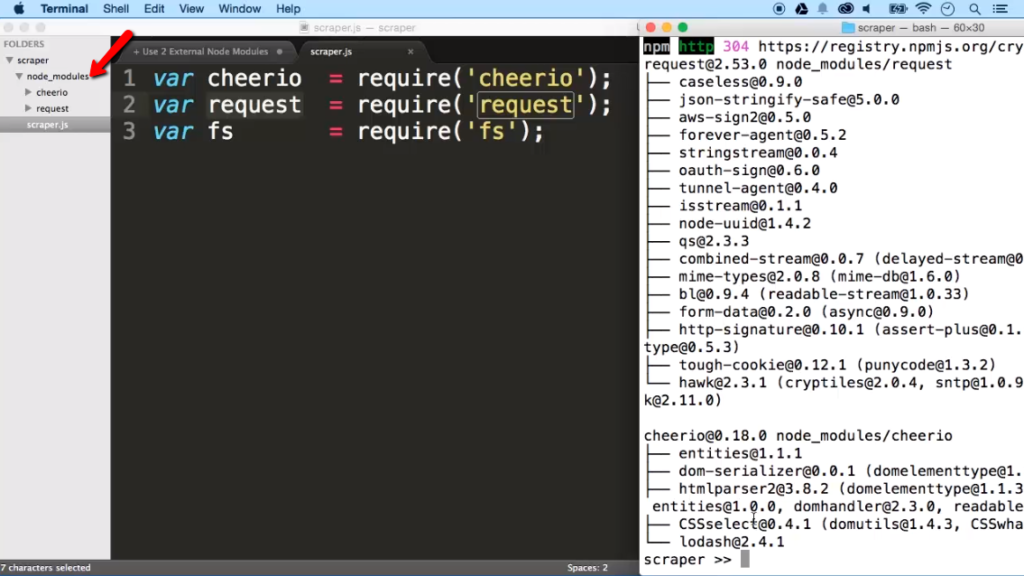This screenshot has width=1024, height=576.
Task: Open the Time Machine clock icon
Action: click(948, 9)
